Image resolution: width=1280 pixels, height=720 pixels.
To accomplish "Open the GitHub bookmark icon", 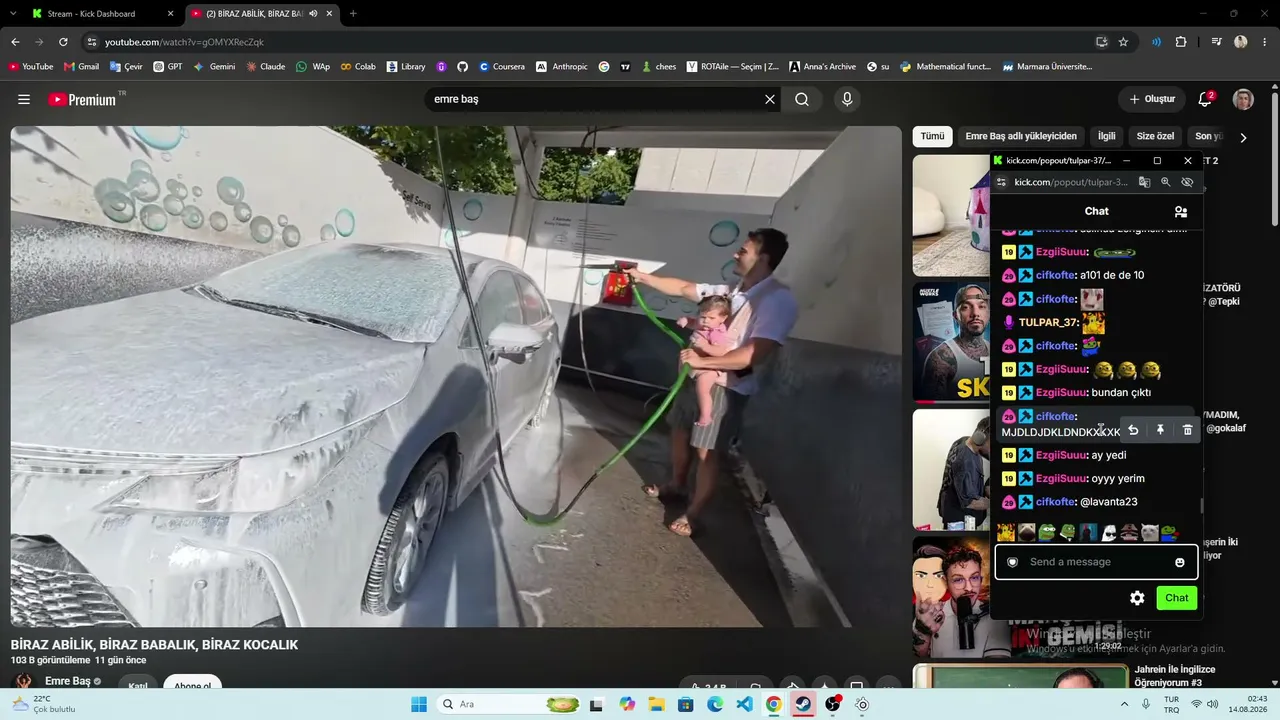I will pyautogui.click(x=462, y=67).
